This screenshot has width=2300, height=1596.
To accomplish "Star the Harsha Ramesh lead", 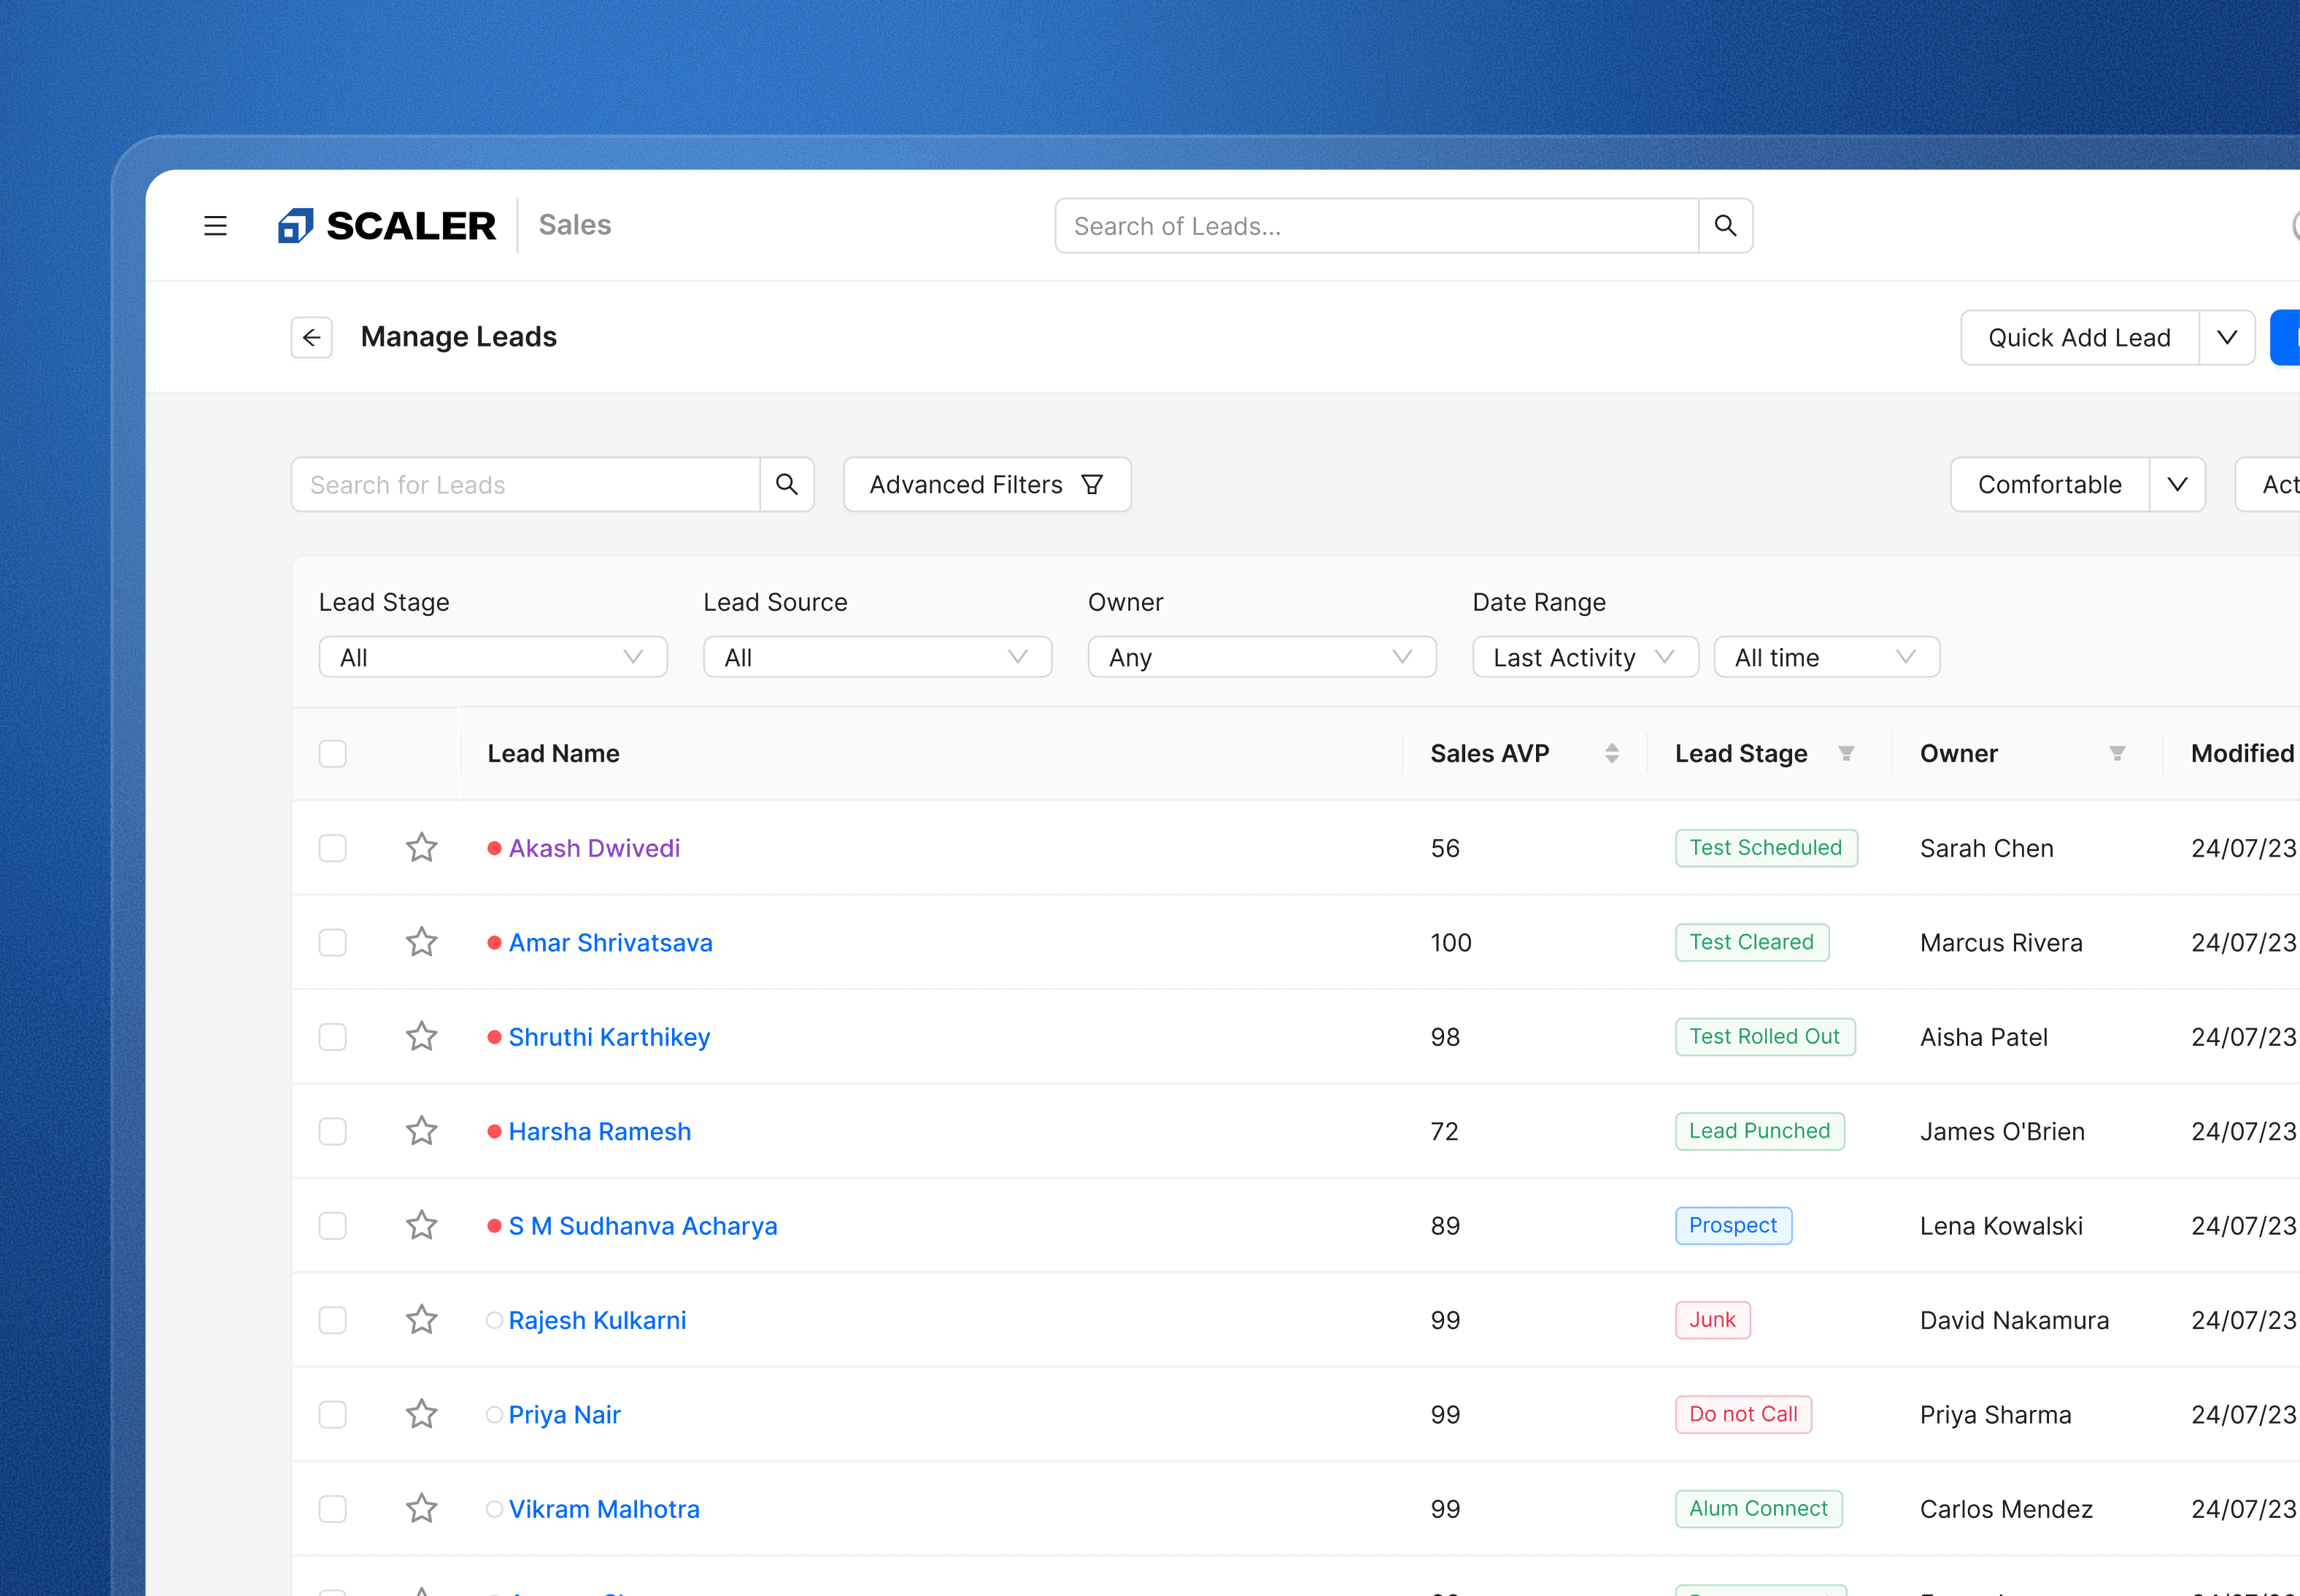I will click(422, 1131).
